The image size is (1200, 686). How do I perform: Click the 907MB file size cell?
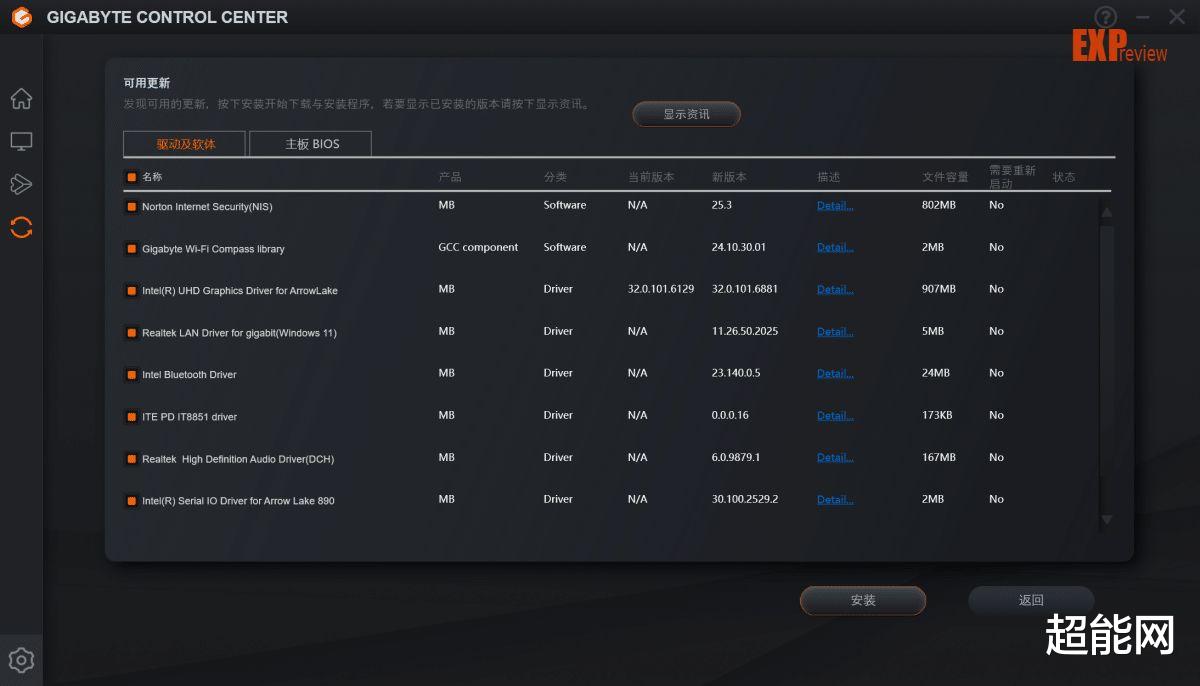[939, 289]
